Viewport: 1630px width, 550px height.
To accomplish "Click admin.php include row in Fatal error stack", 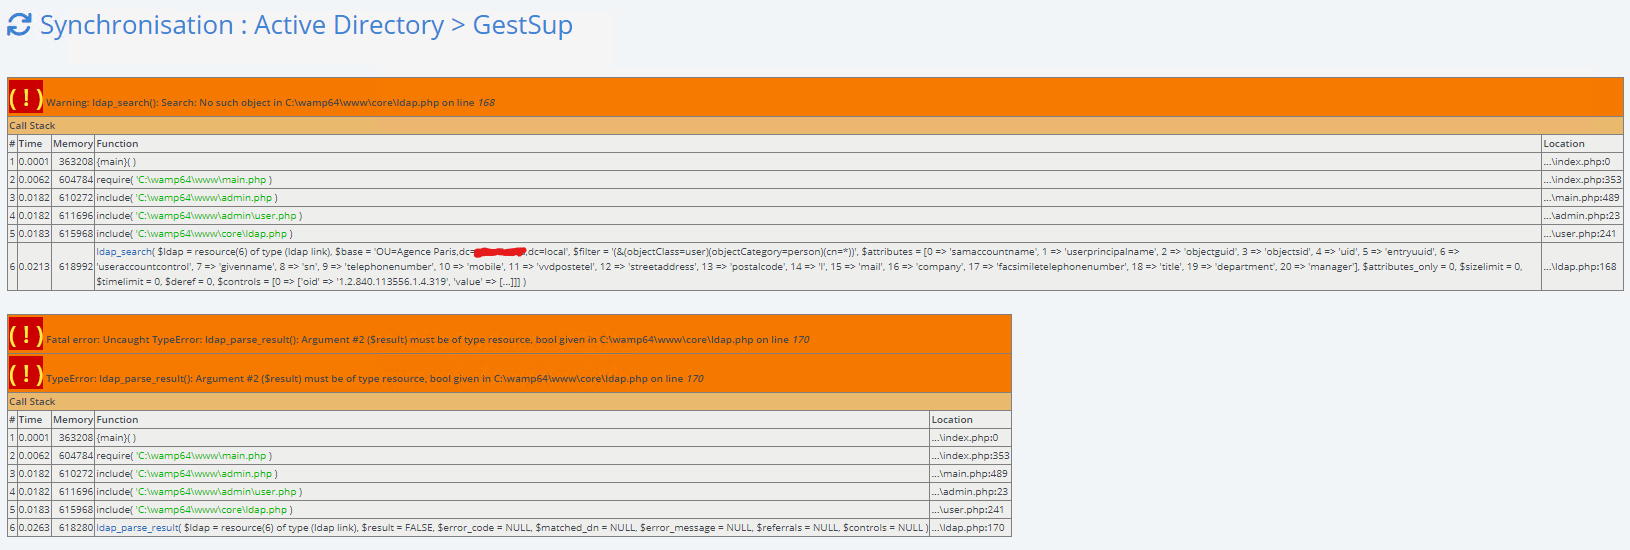I will coord(509,474).
